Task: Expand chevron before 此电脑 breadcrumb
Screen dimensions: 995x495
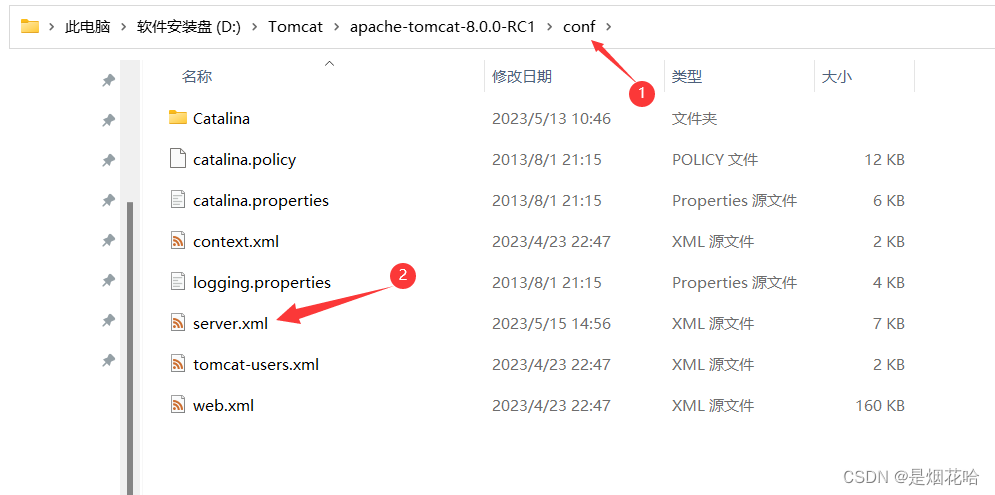Action: (x=51, y=27)
